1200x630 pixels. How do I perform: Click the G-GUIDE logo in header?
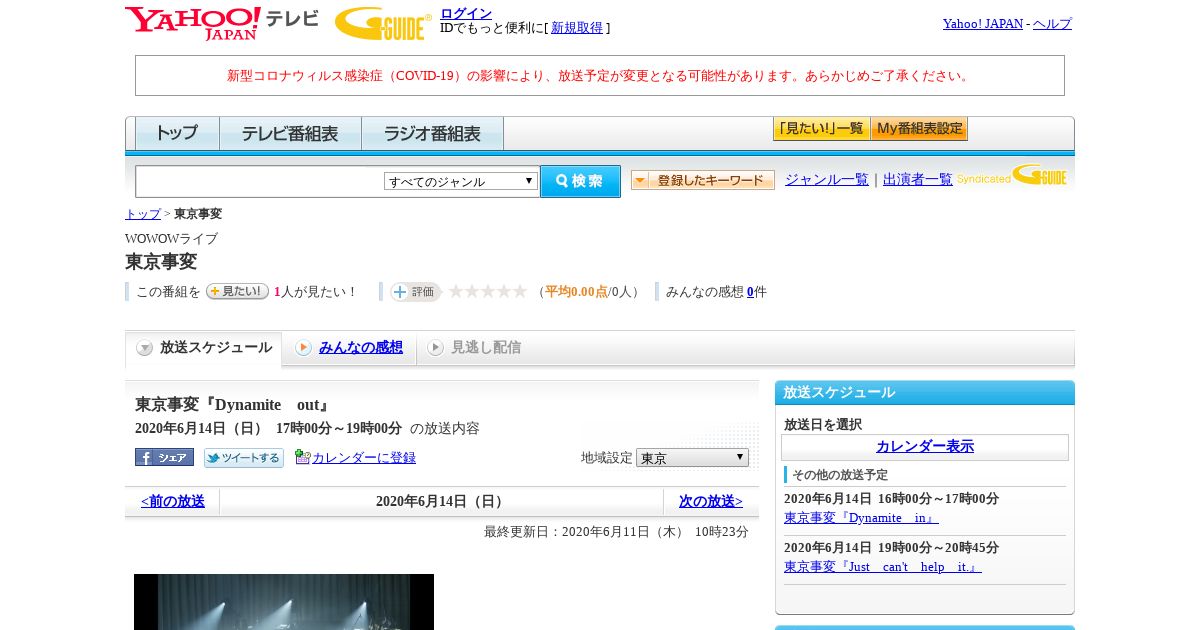click(x=383, y=23)
